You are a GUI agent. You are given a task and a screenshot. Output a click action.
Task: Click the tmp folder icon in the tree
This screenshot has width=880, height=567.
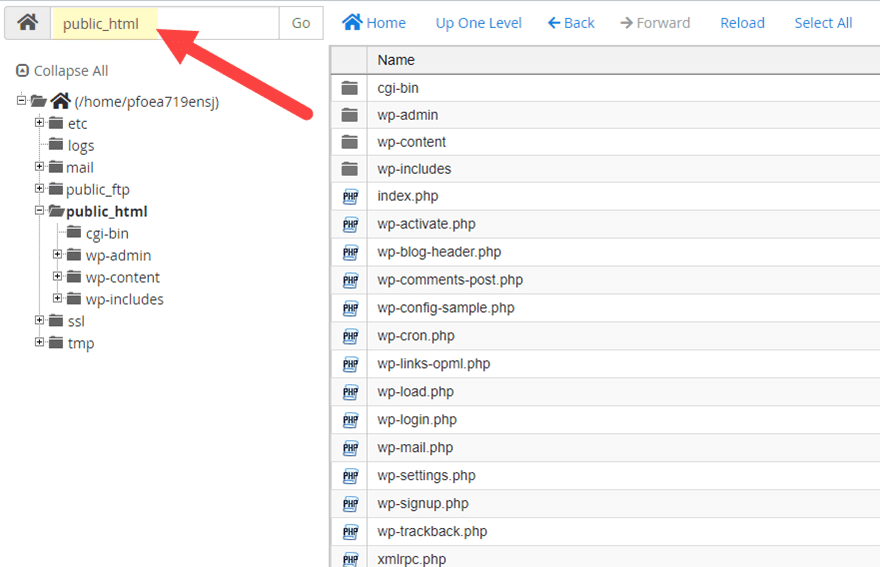pos(56,342)
